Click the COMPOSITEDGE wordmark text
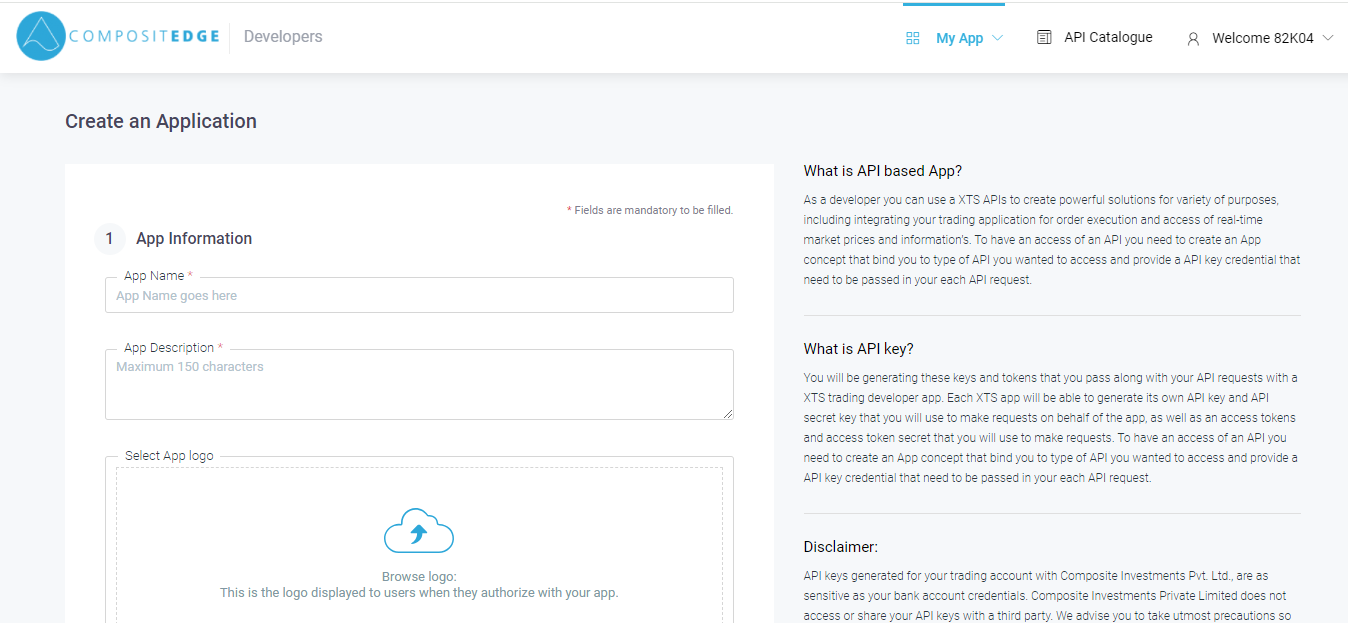This screenshot has height=623, width=1348. pyautogui.click(x=144, y=37)
